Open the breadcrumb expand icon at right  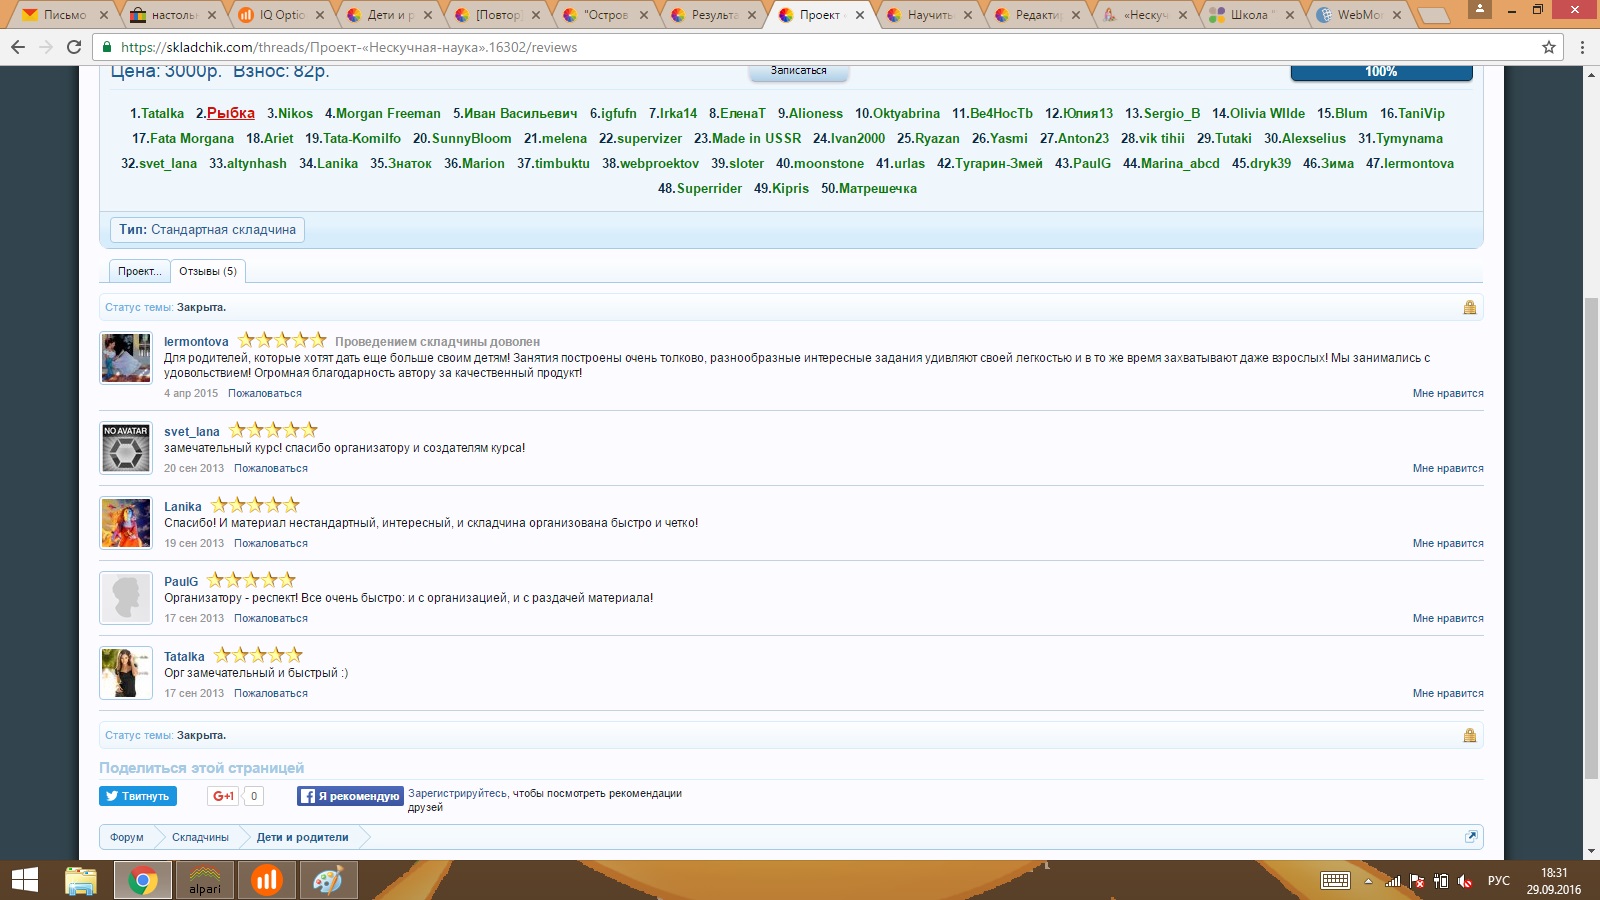coord(1471,837)
